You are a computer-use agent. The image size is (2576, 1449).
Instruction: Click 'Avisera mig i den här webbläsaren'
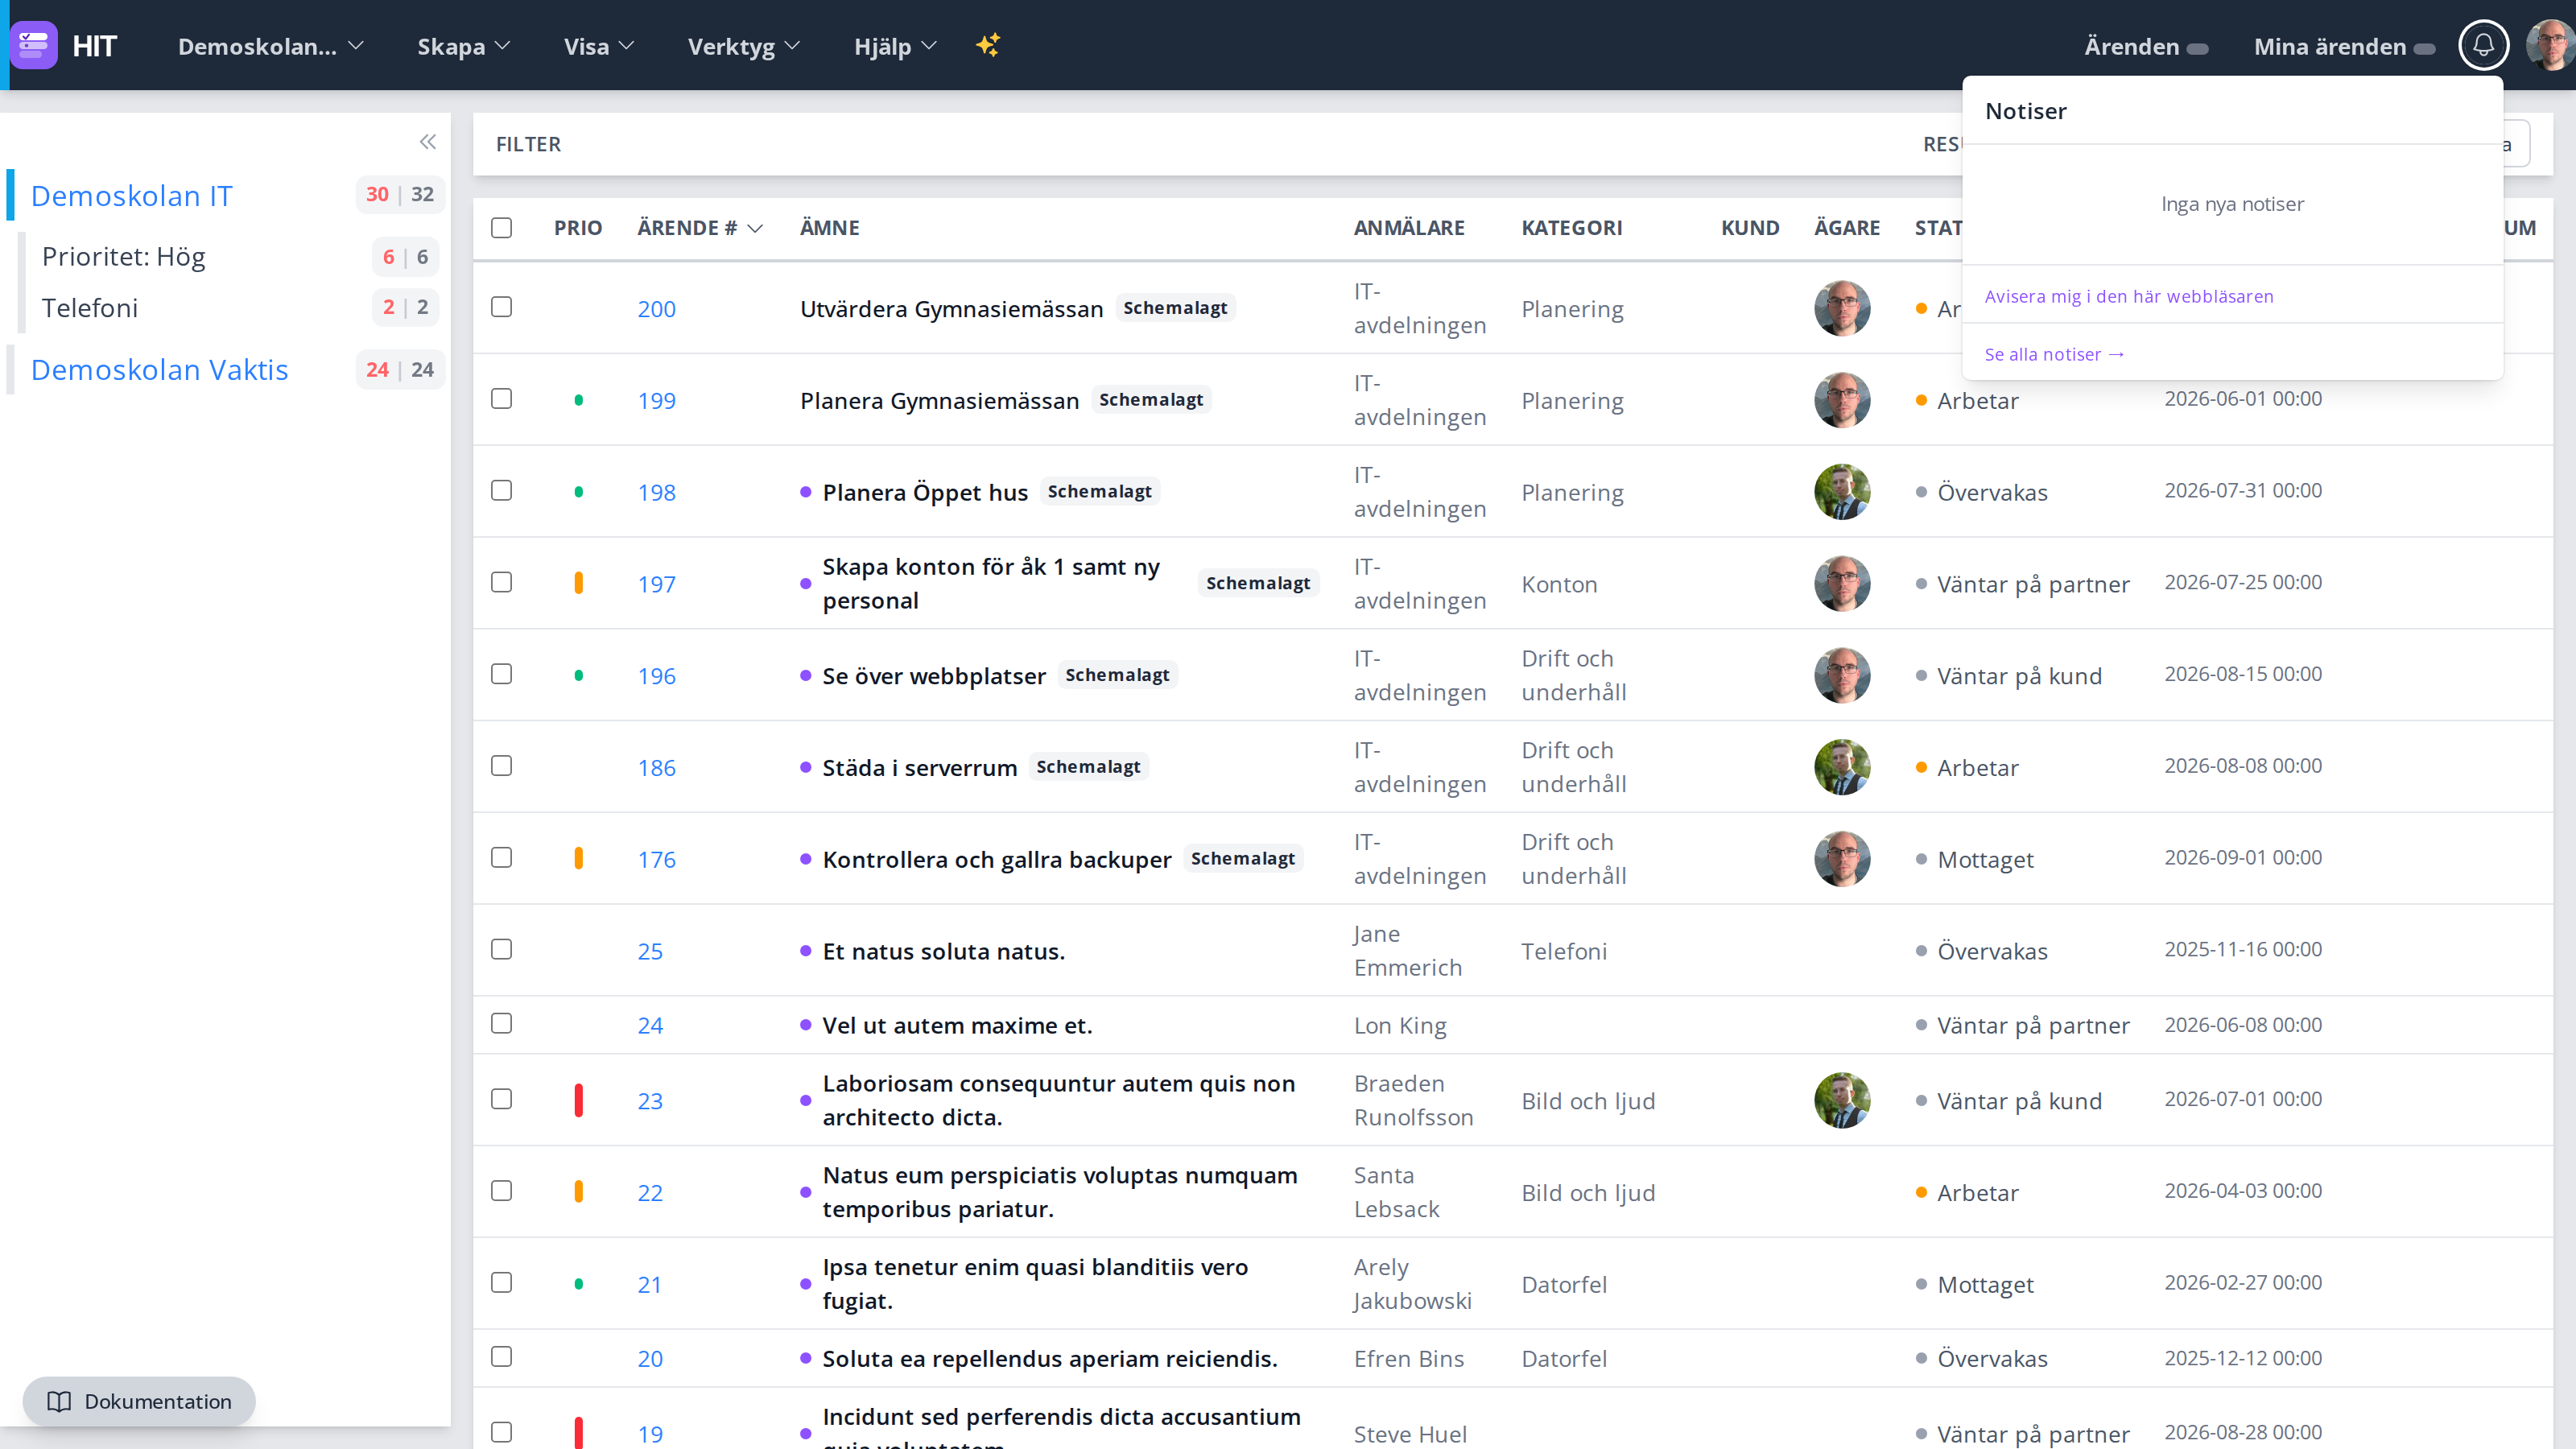point(2128,296)
